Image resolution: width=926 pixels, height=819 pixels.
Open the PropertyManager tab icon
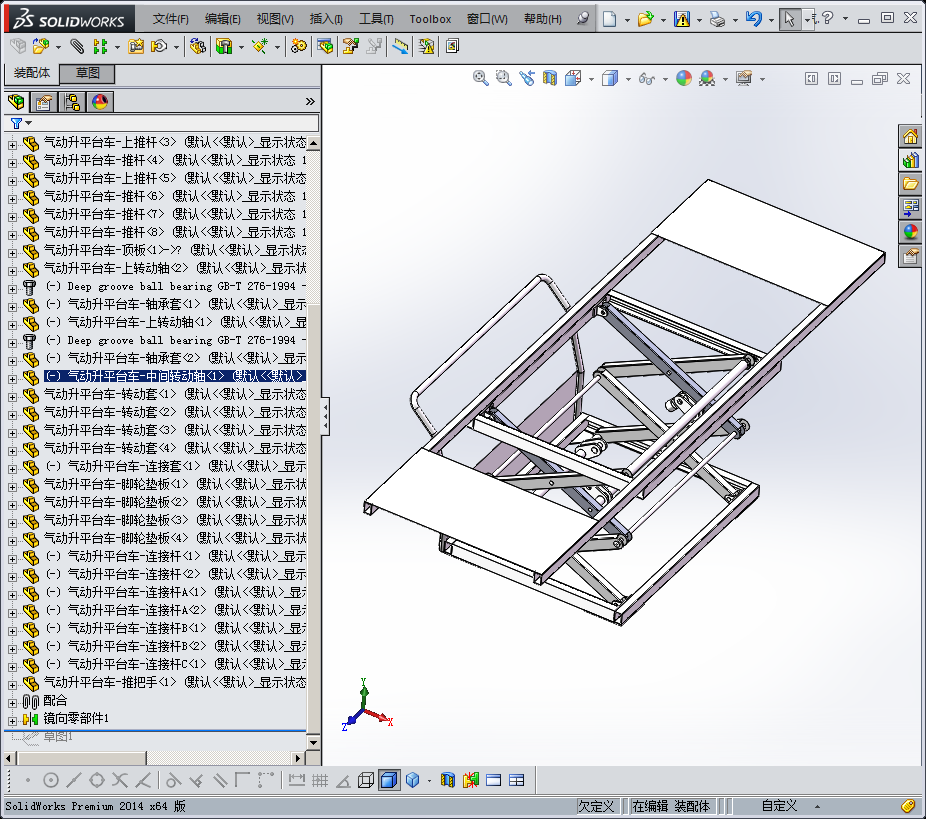point(44,102)
